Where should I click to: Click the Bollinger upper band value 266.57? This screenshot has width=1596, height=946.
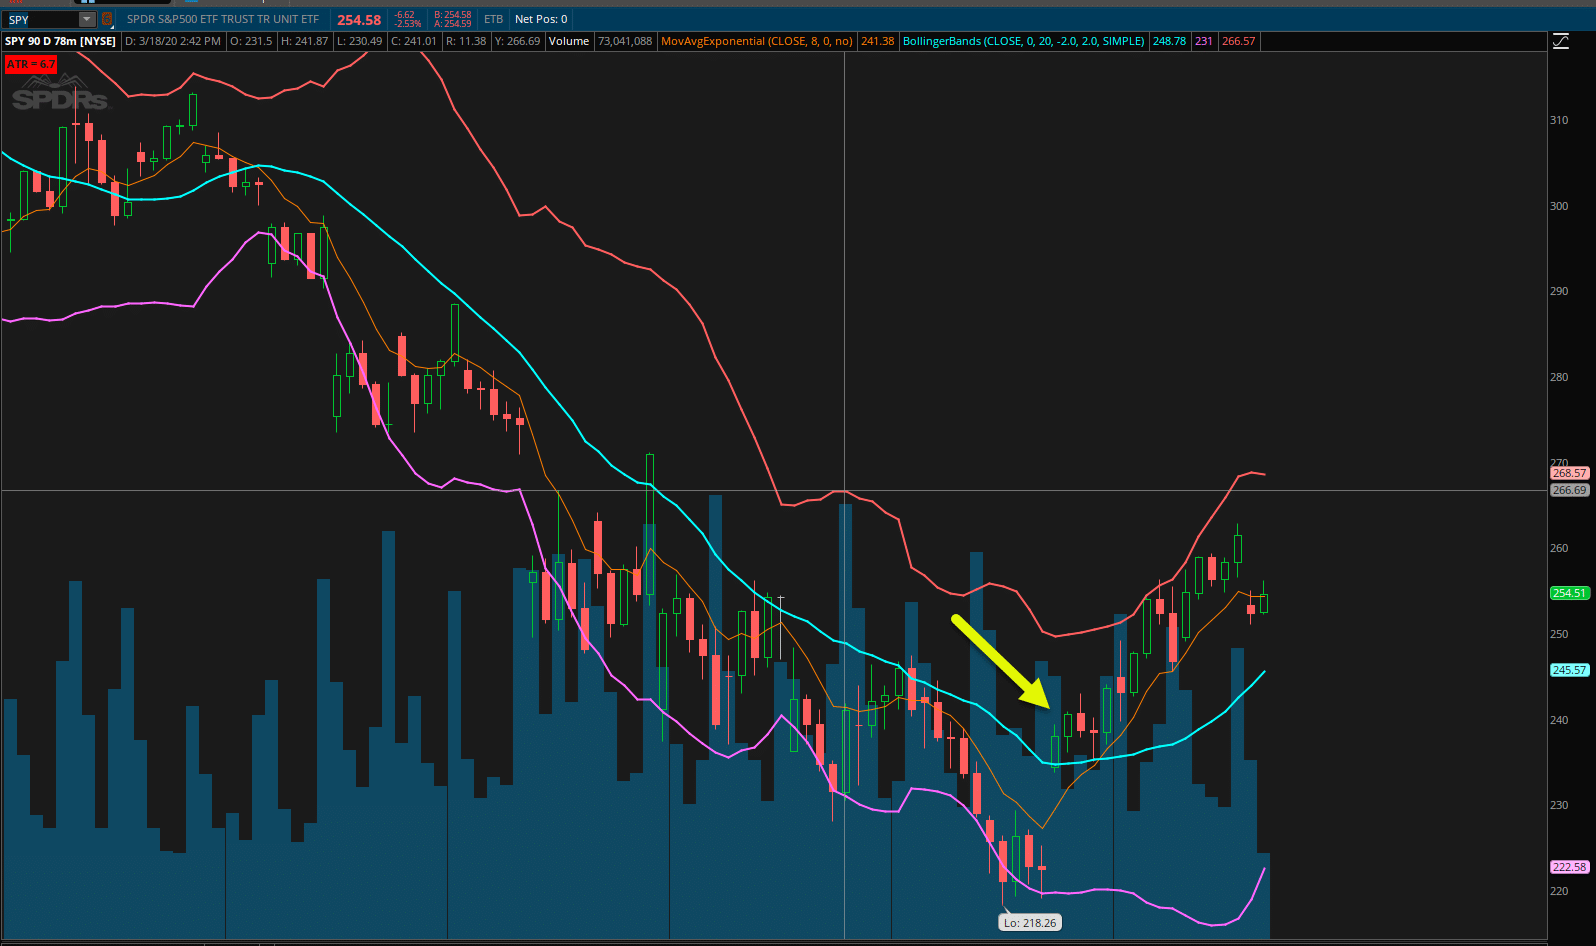(1239, 41)
